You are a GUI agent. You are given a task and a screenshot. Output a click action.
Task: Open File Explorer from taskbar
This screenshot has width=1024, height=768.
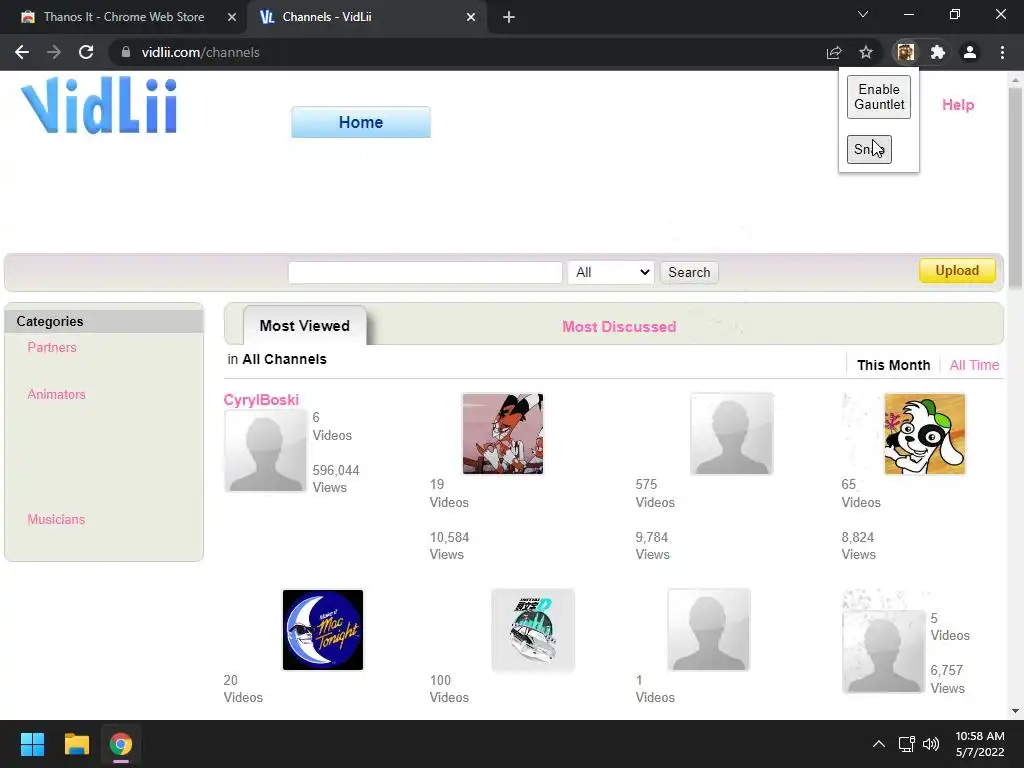pos(76,744)
